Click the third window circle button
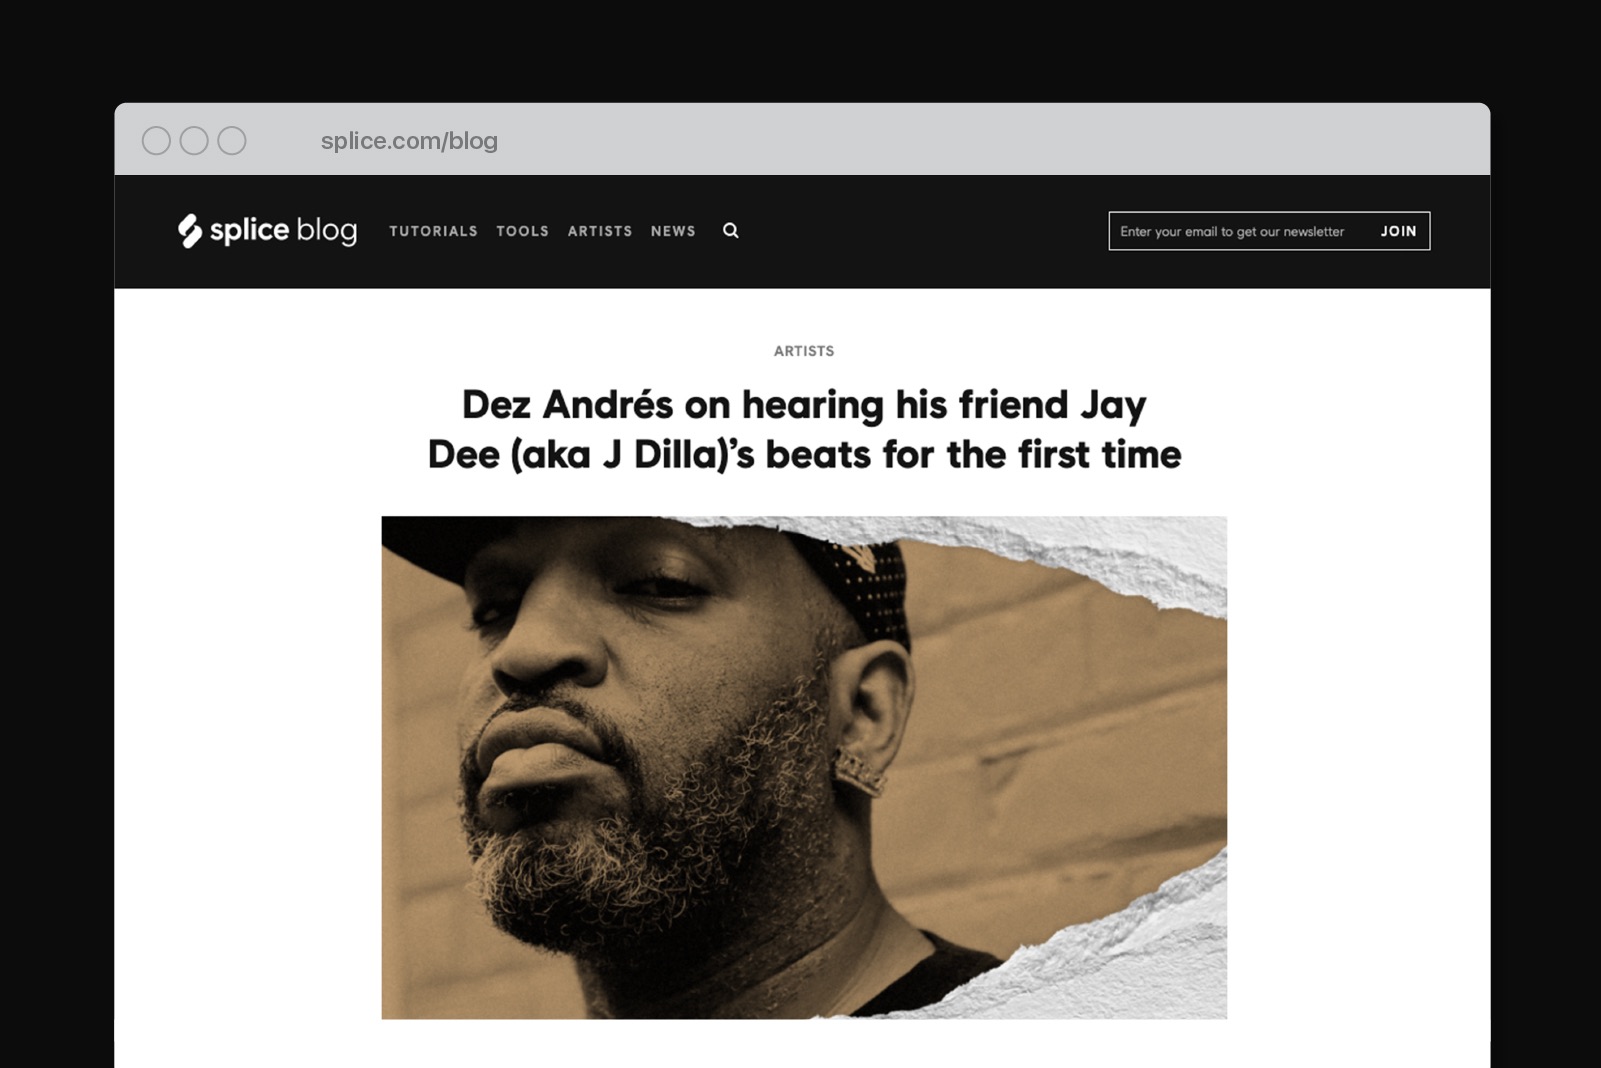Viewport: 1601px width, 1068px height. (x=232, y=141)
